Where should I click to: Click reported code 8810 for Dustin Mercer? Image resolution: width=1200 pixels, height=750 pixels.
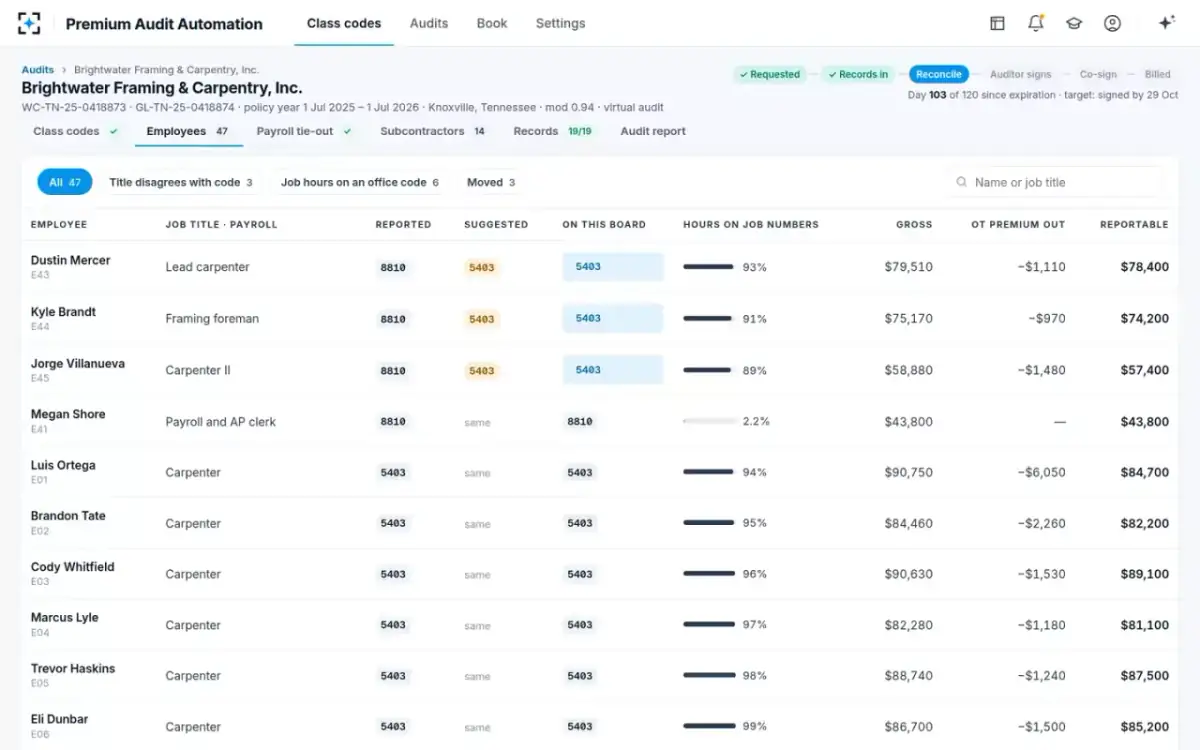pyautogui.click(x=393, y=268)
